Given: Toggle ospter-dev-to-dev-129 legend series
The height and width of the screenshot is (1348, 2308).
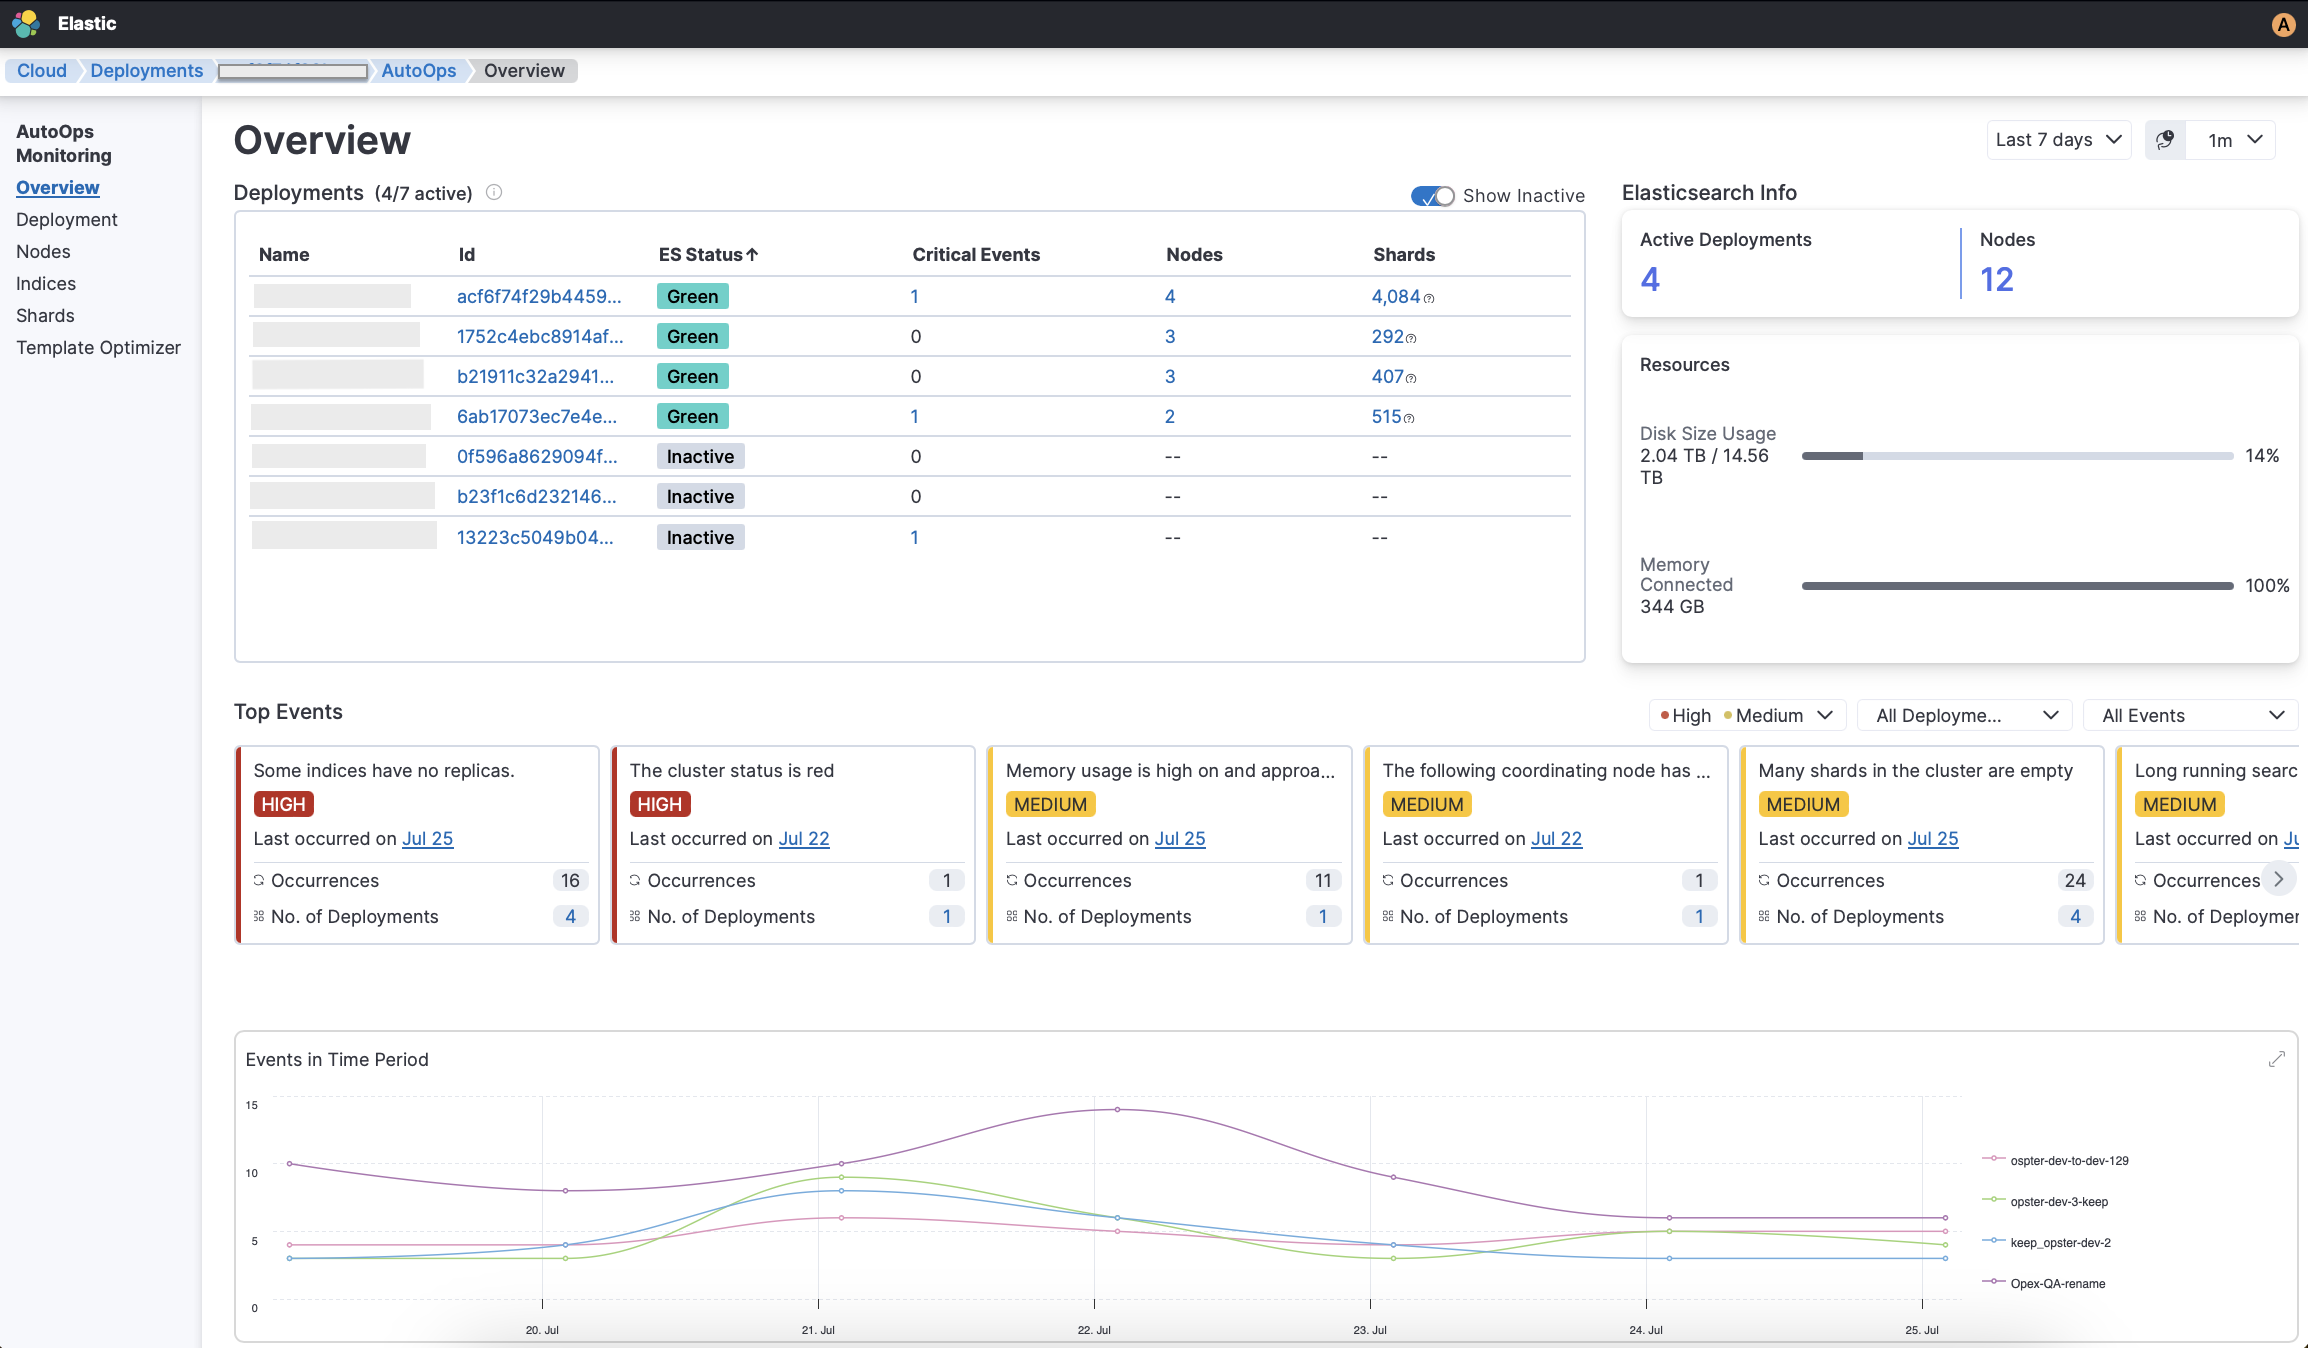Looking at the screenshot, I should 2055,1160.
